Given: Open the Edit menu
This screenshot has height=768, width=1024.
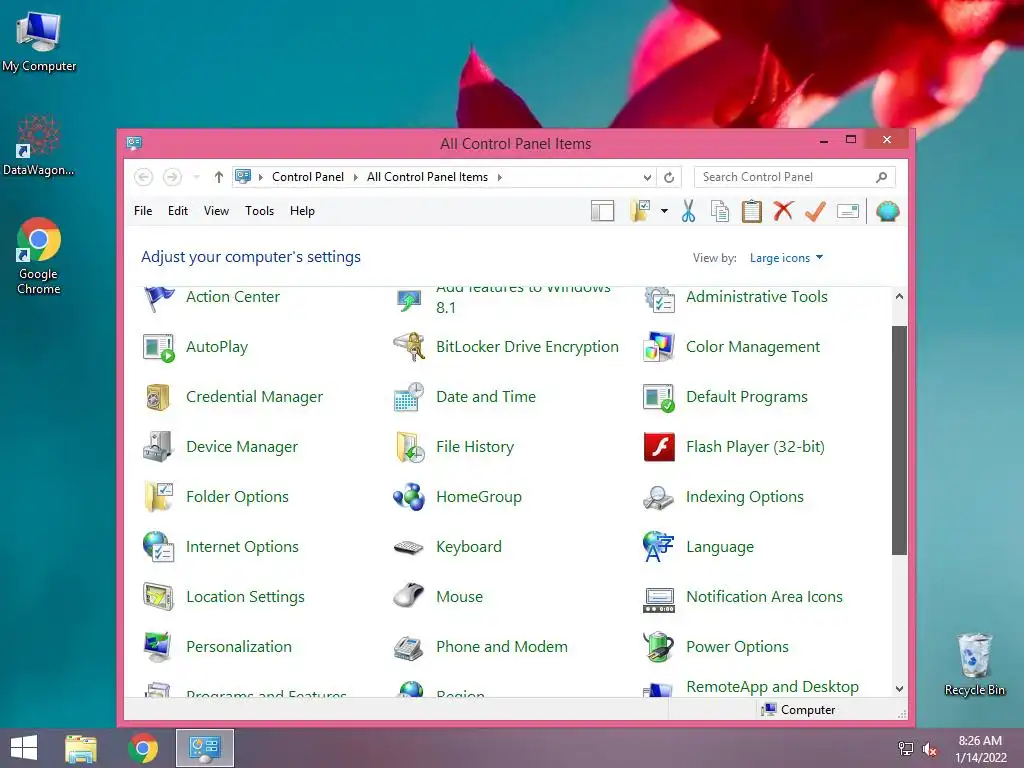Looking at the screenshot, I should point(178,211).
